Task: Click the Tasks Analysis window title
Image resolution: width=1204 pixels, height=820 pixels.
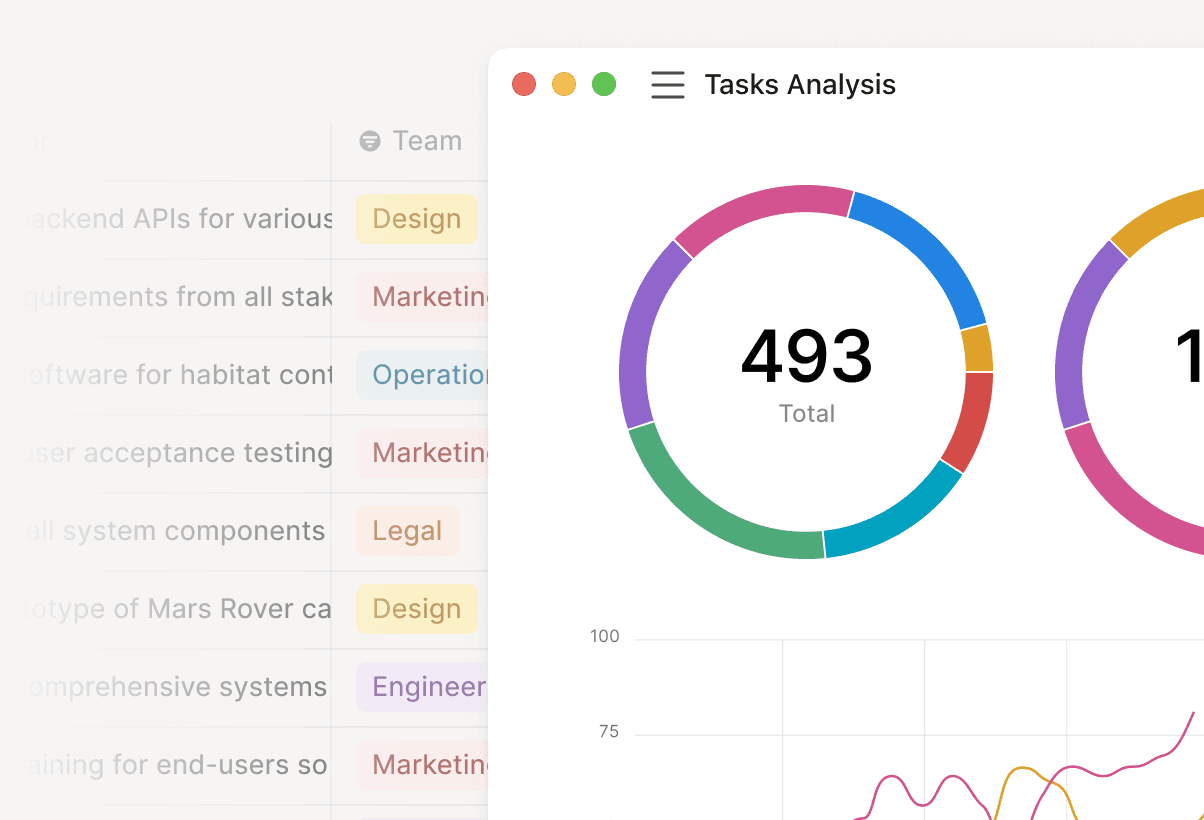Action: [x=799, y=85]
